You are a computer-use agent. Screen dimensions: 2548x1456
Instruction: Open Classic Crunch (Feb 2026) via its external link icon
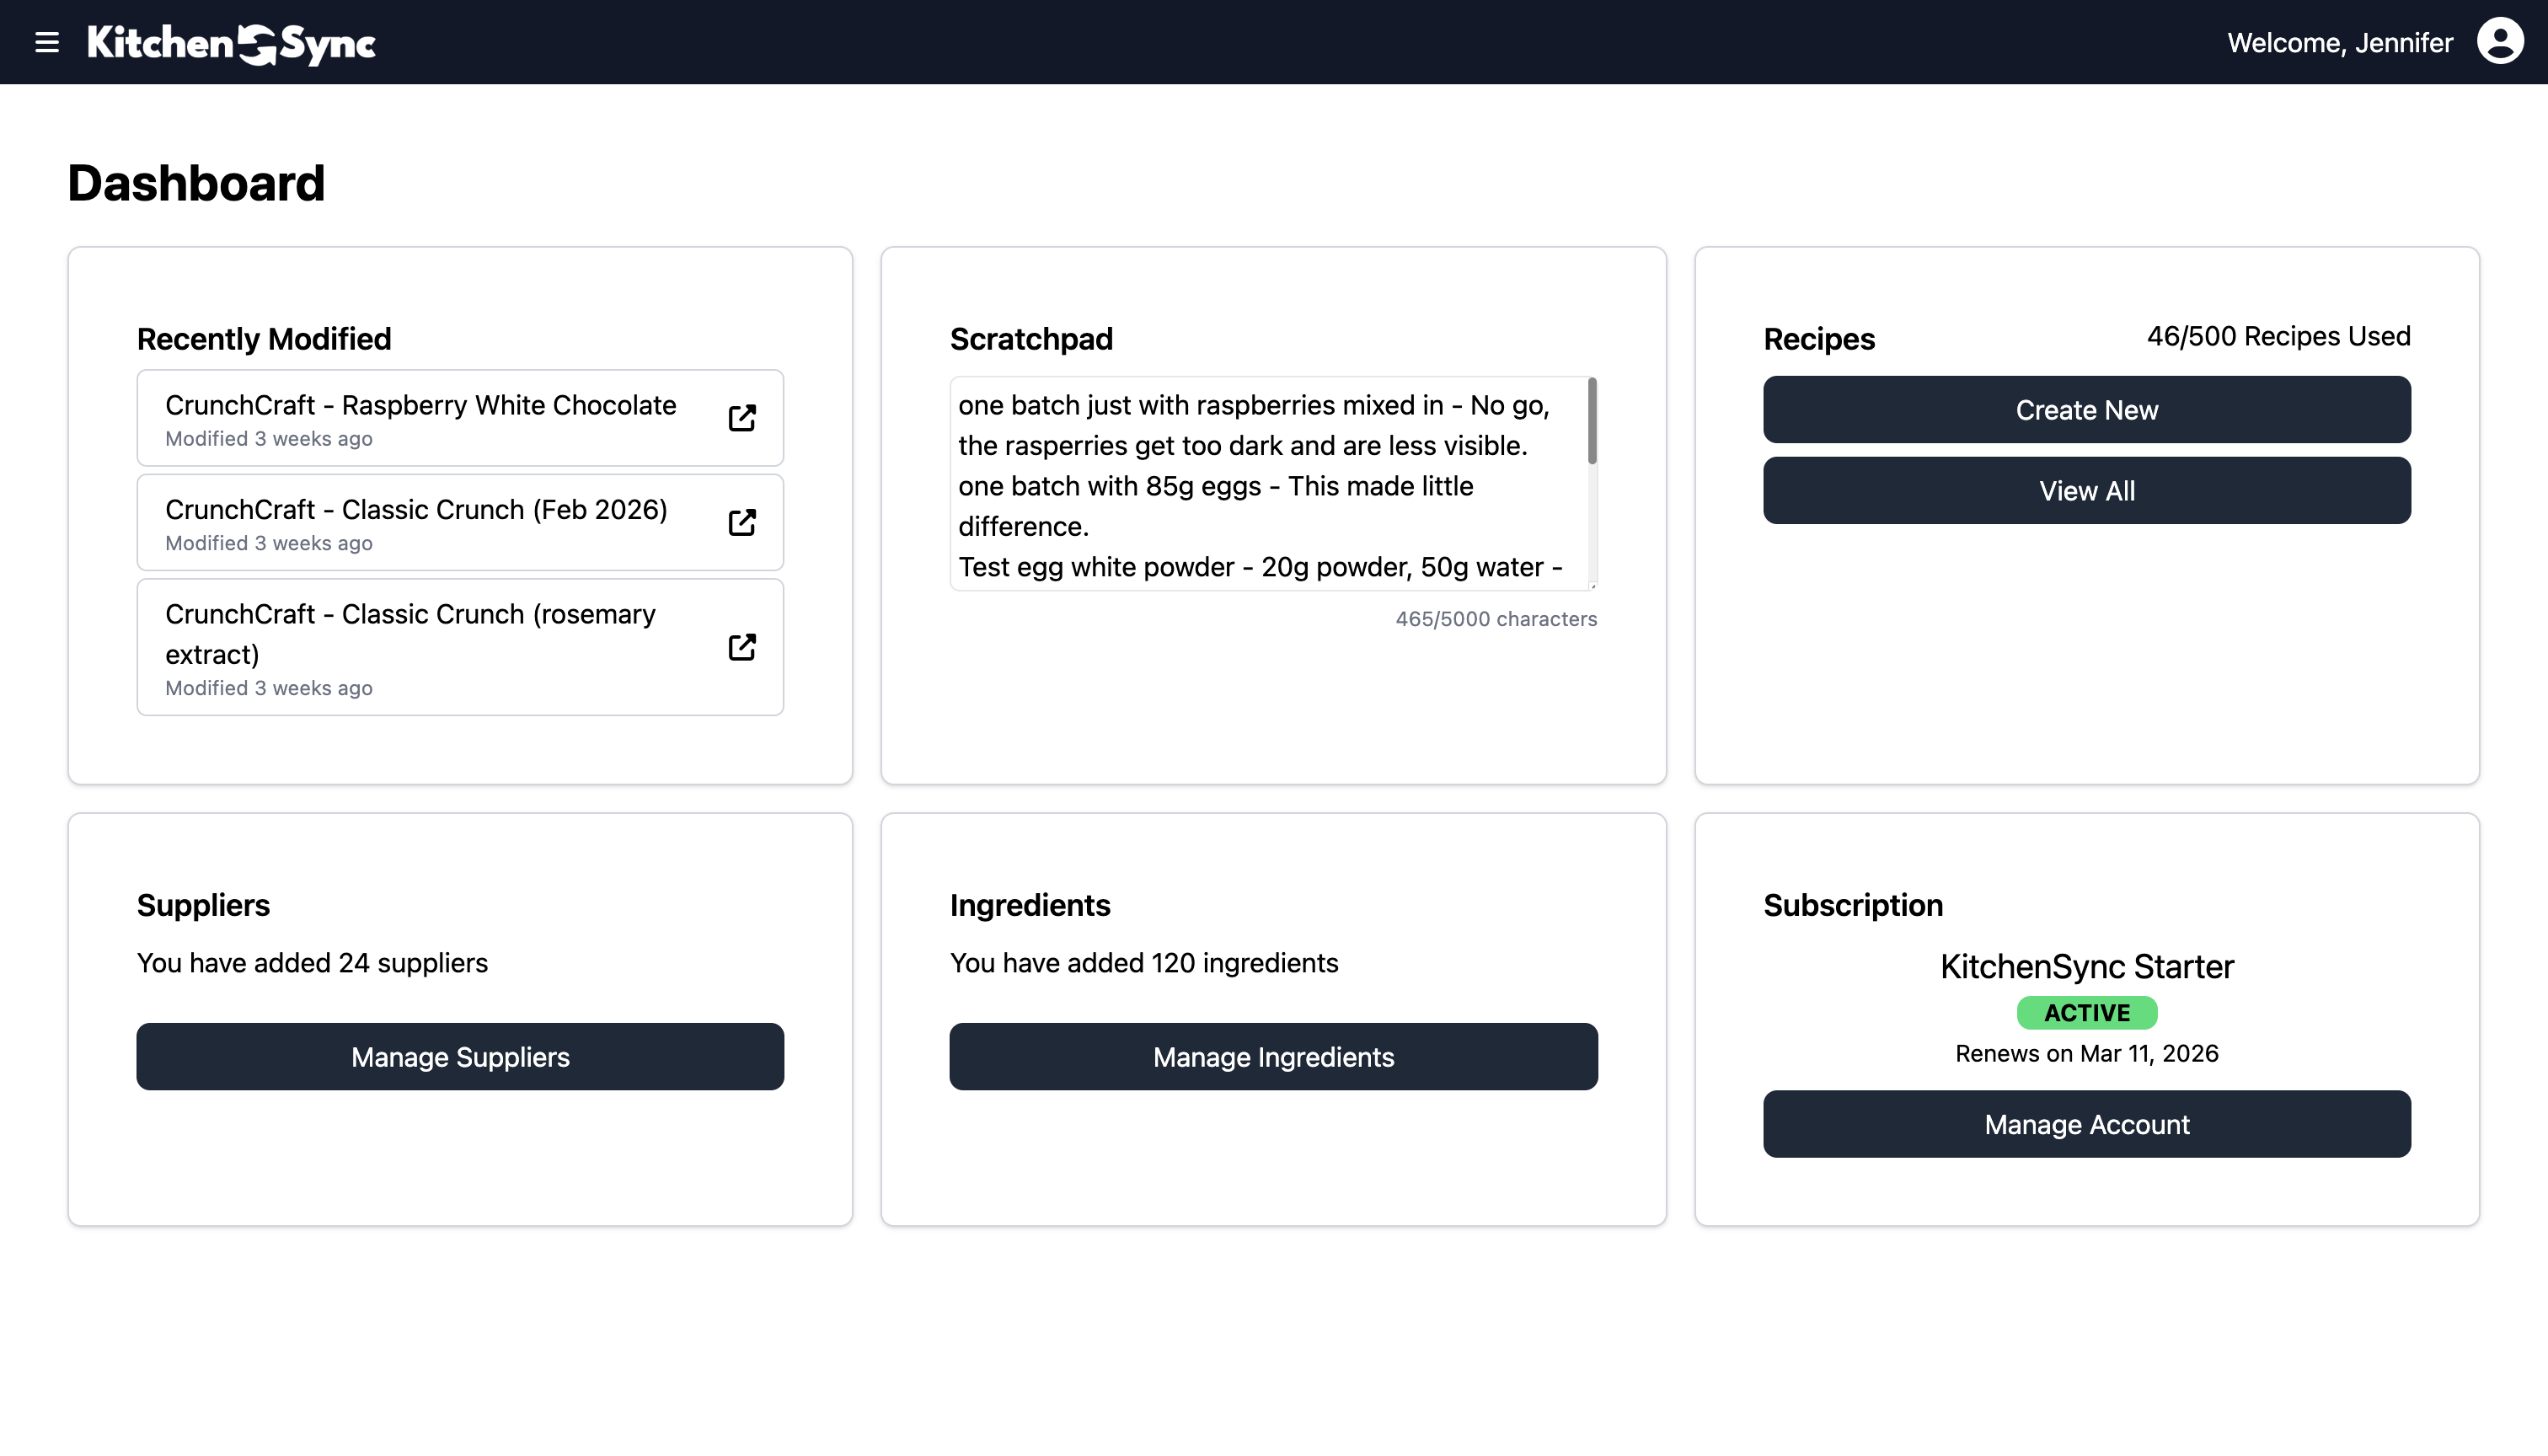(741, 522)
